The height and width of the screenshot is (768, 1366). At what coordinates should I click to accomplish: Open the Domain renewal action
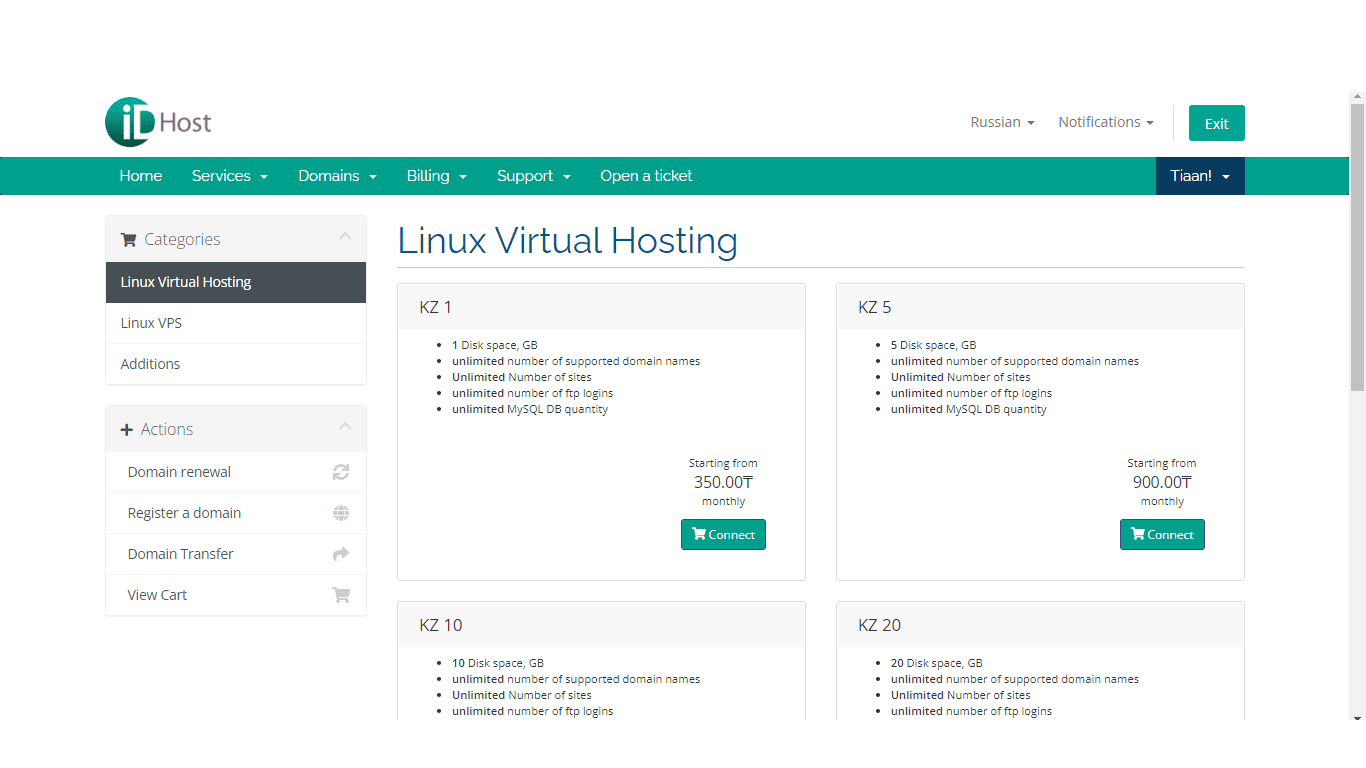coord(236,472)
